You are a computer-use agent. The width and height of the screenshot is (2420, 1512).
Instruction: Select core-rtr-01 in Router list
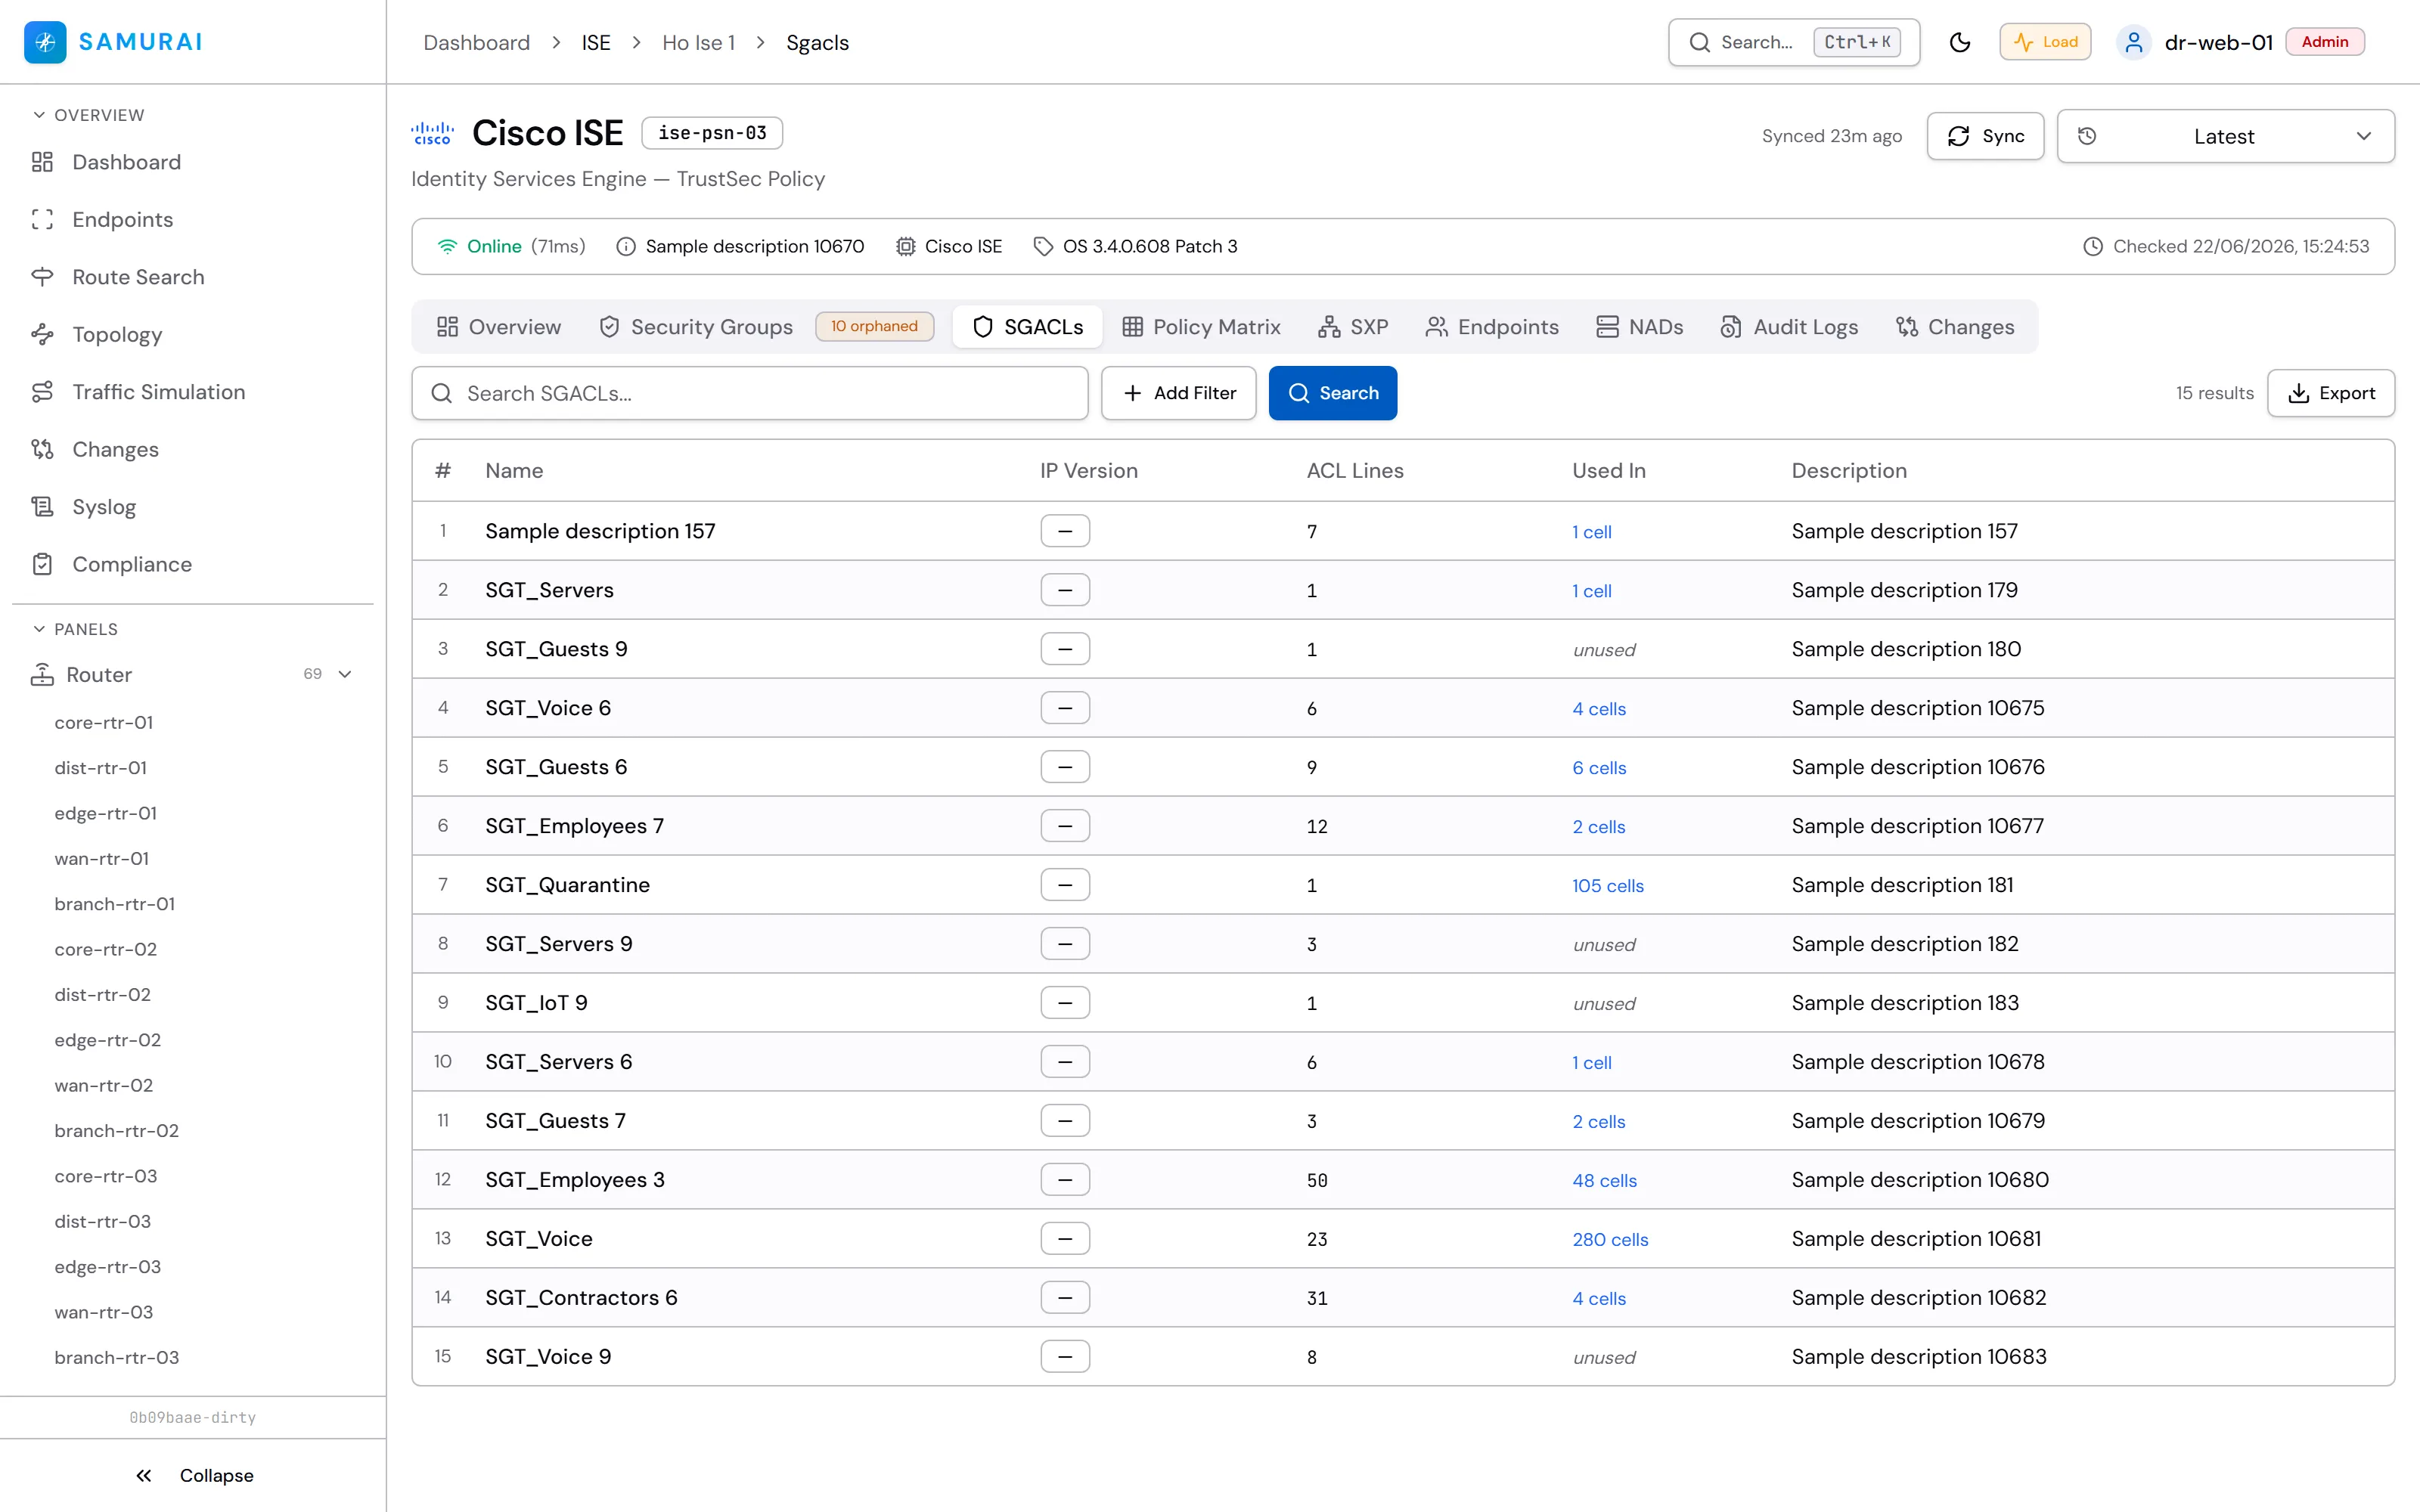point(104,723)
